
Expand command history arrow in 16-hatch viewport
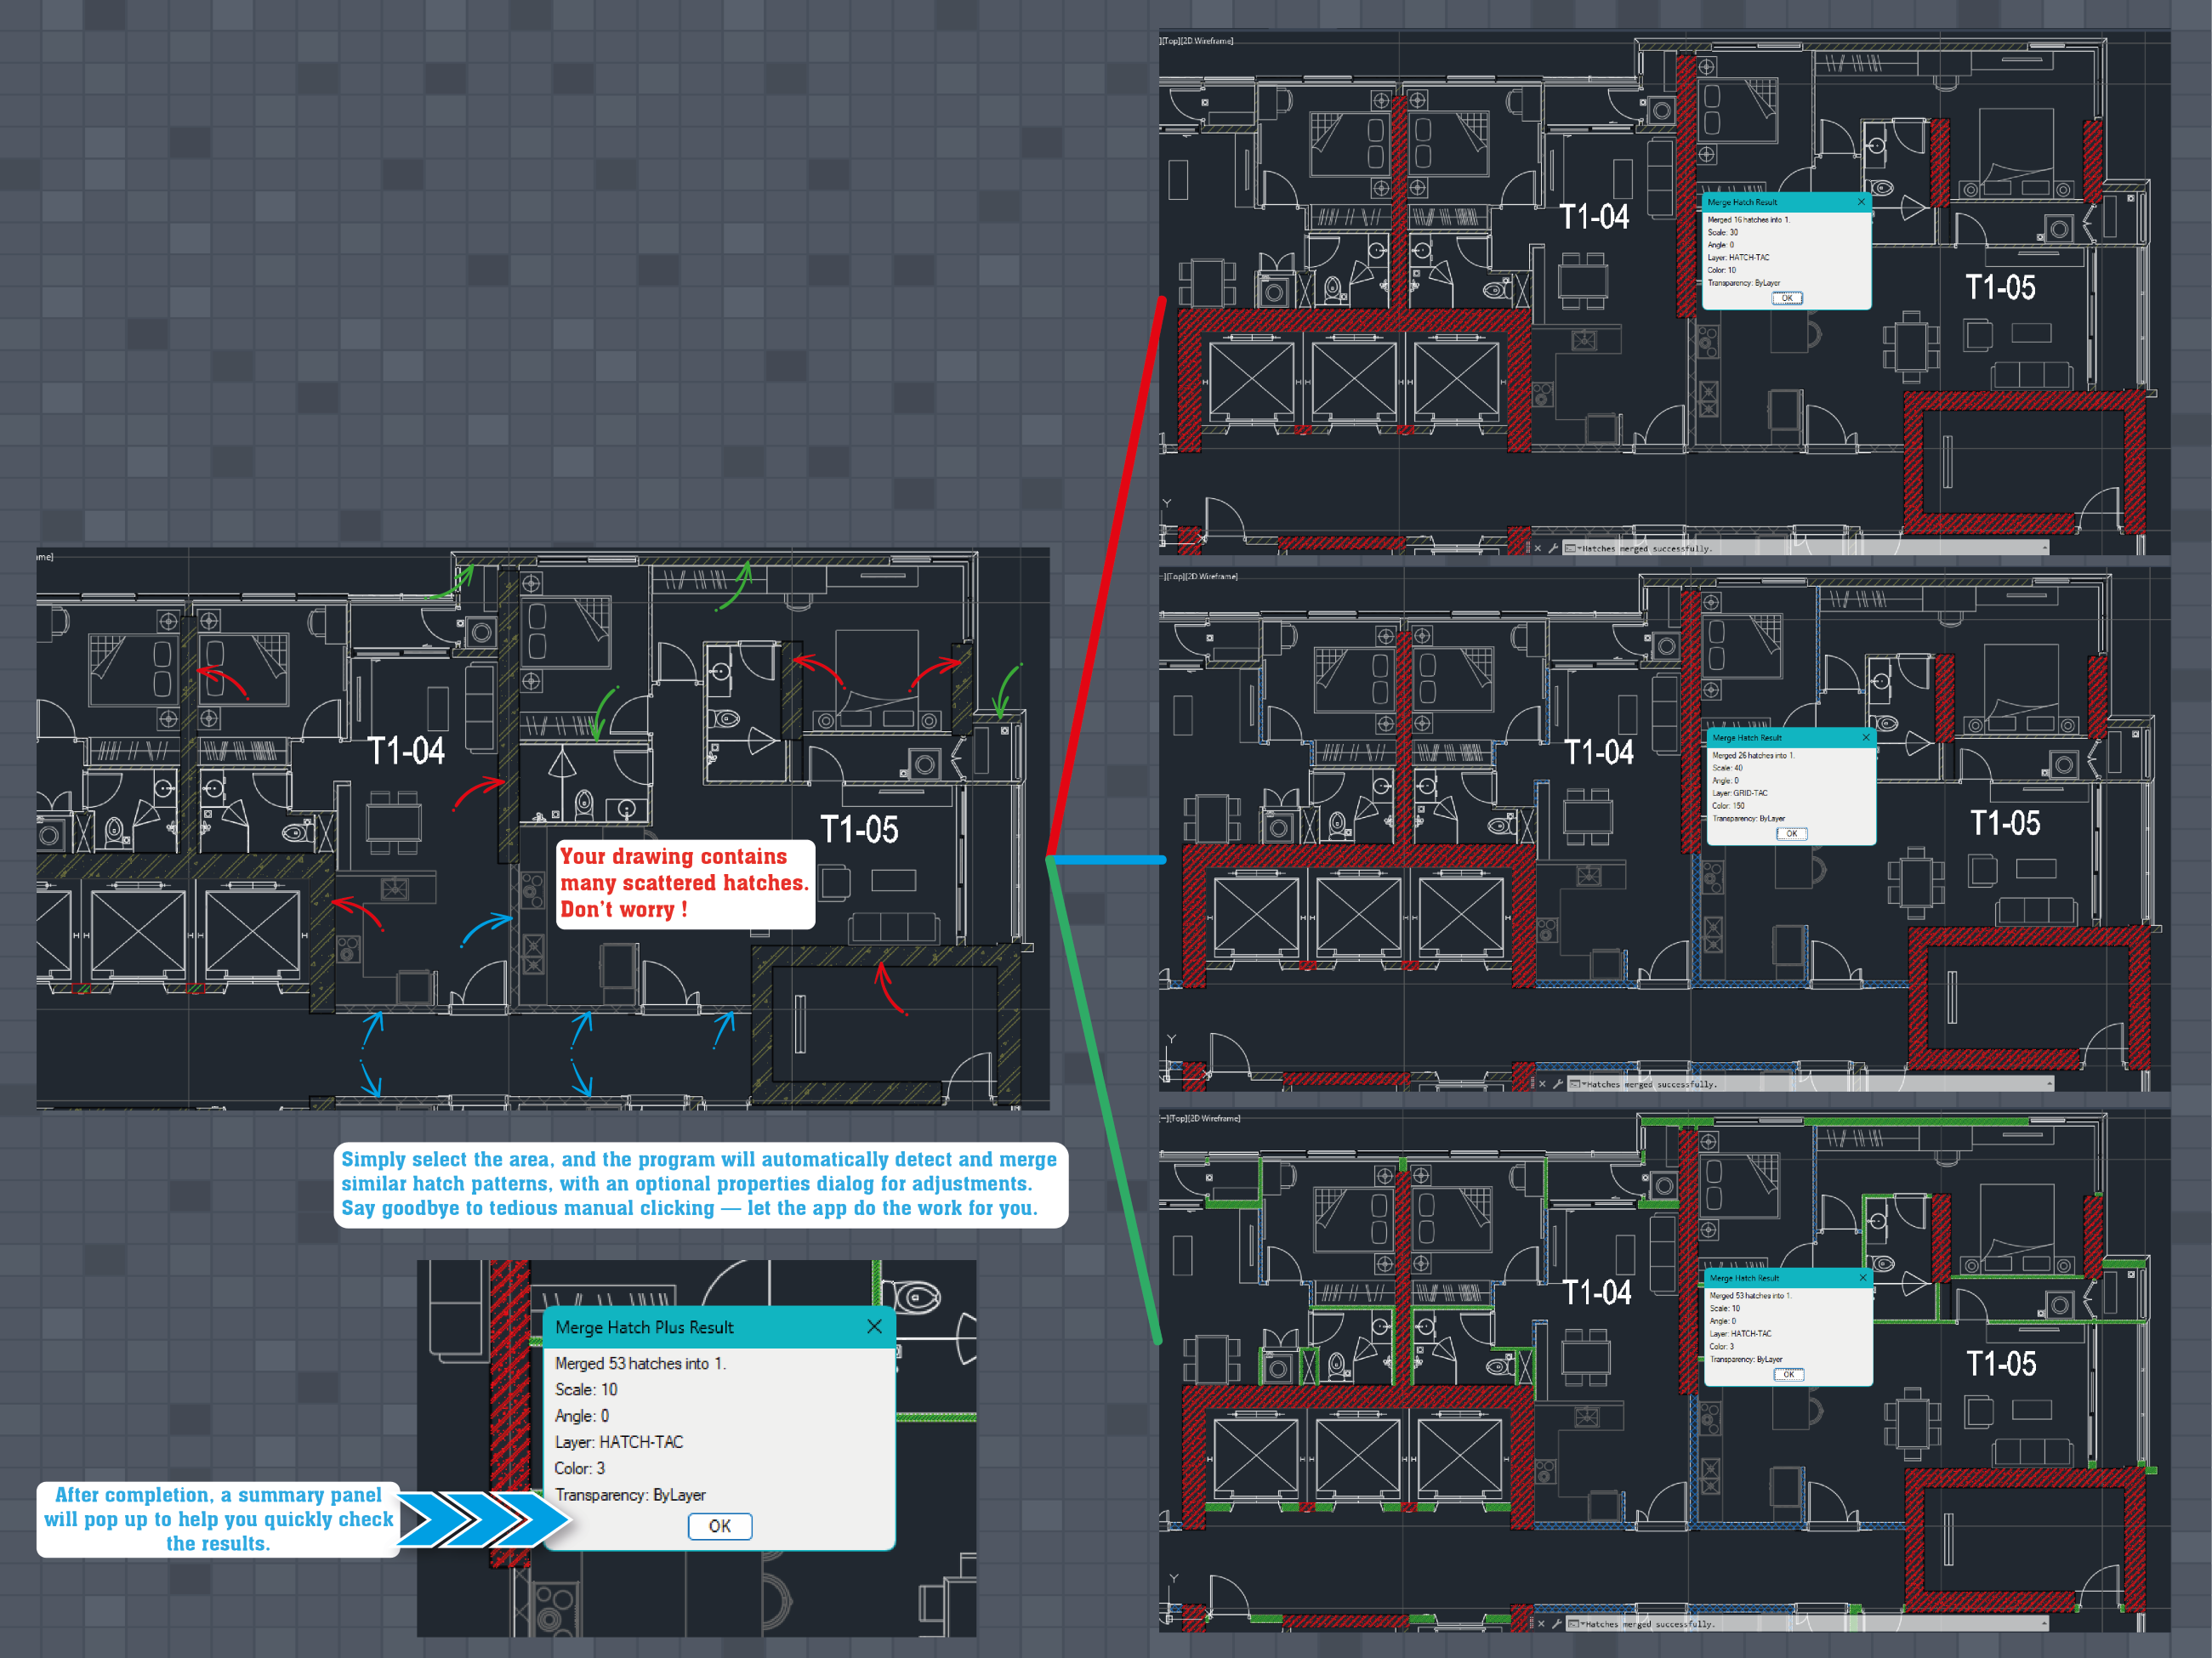click(2045, 548)
